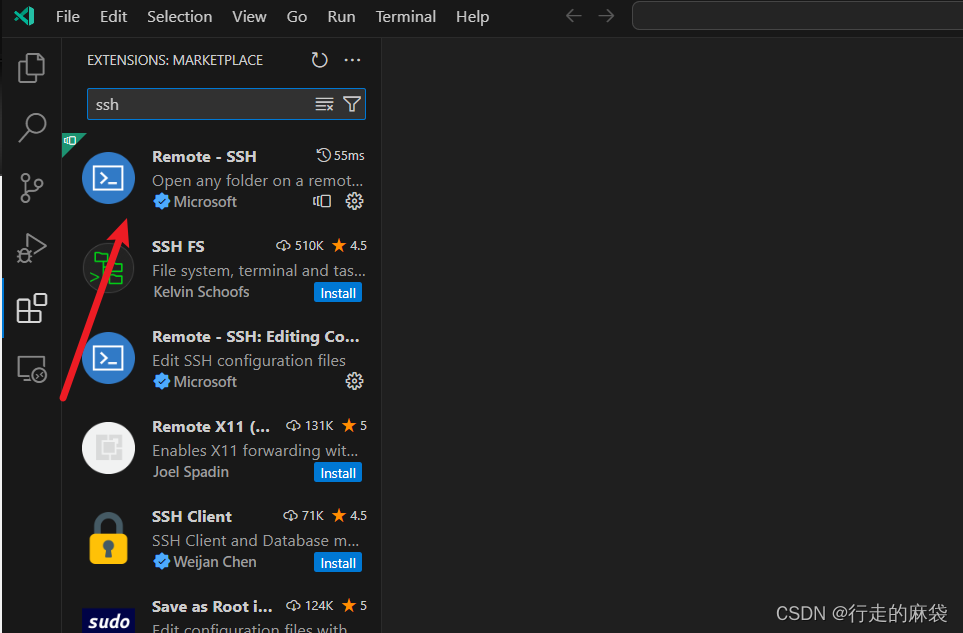
Task: Install the Remote X11 extension
Action: click(x=338, y=473)
